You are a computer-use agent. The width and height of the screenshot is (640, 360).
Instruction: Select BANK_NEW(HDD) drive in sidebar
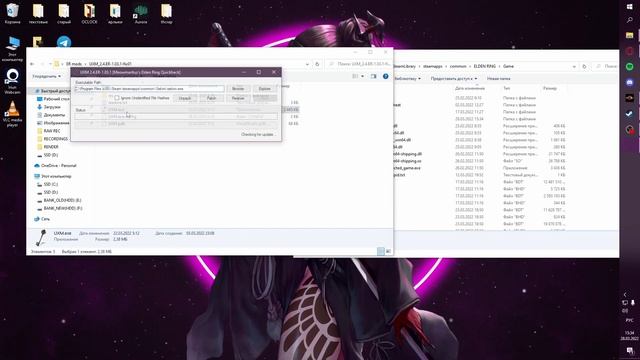(x=60, y=208)
